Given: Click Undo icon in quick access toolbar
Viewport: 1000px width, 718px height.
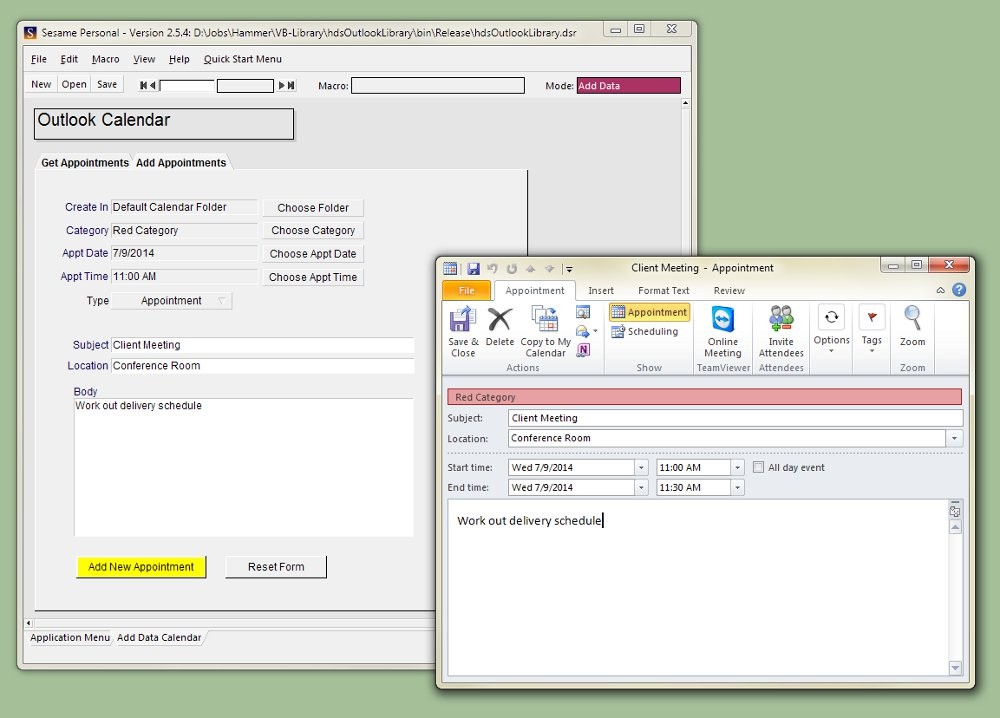Looking at the screenshot, I should tap(492, 268).
